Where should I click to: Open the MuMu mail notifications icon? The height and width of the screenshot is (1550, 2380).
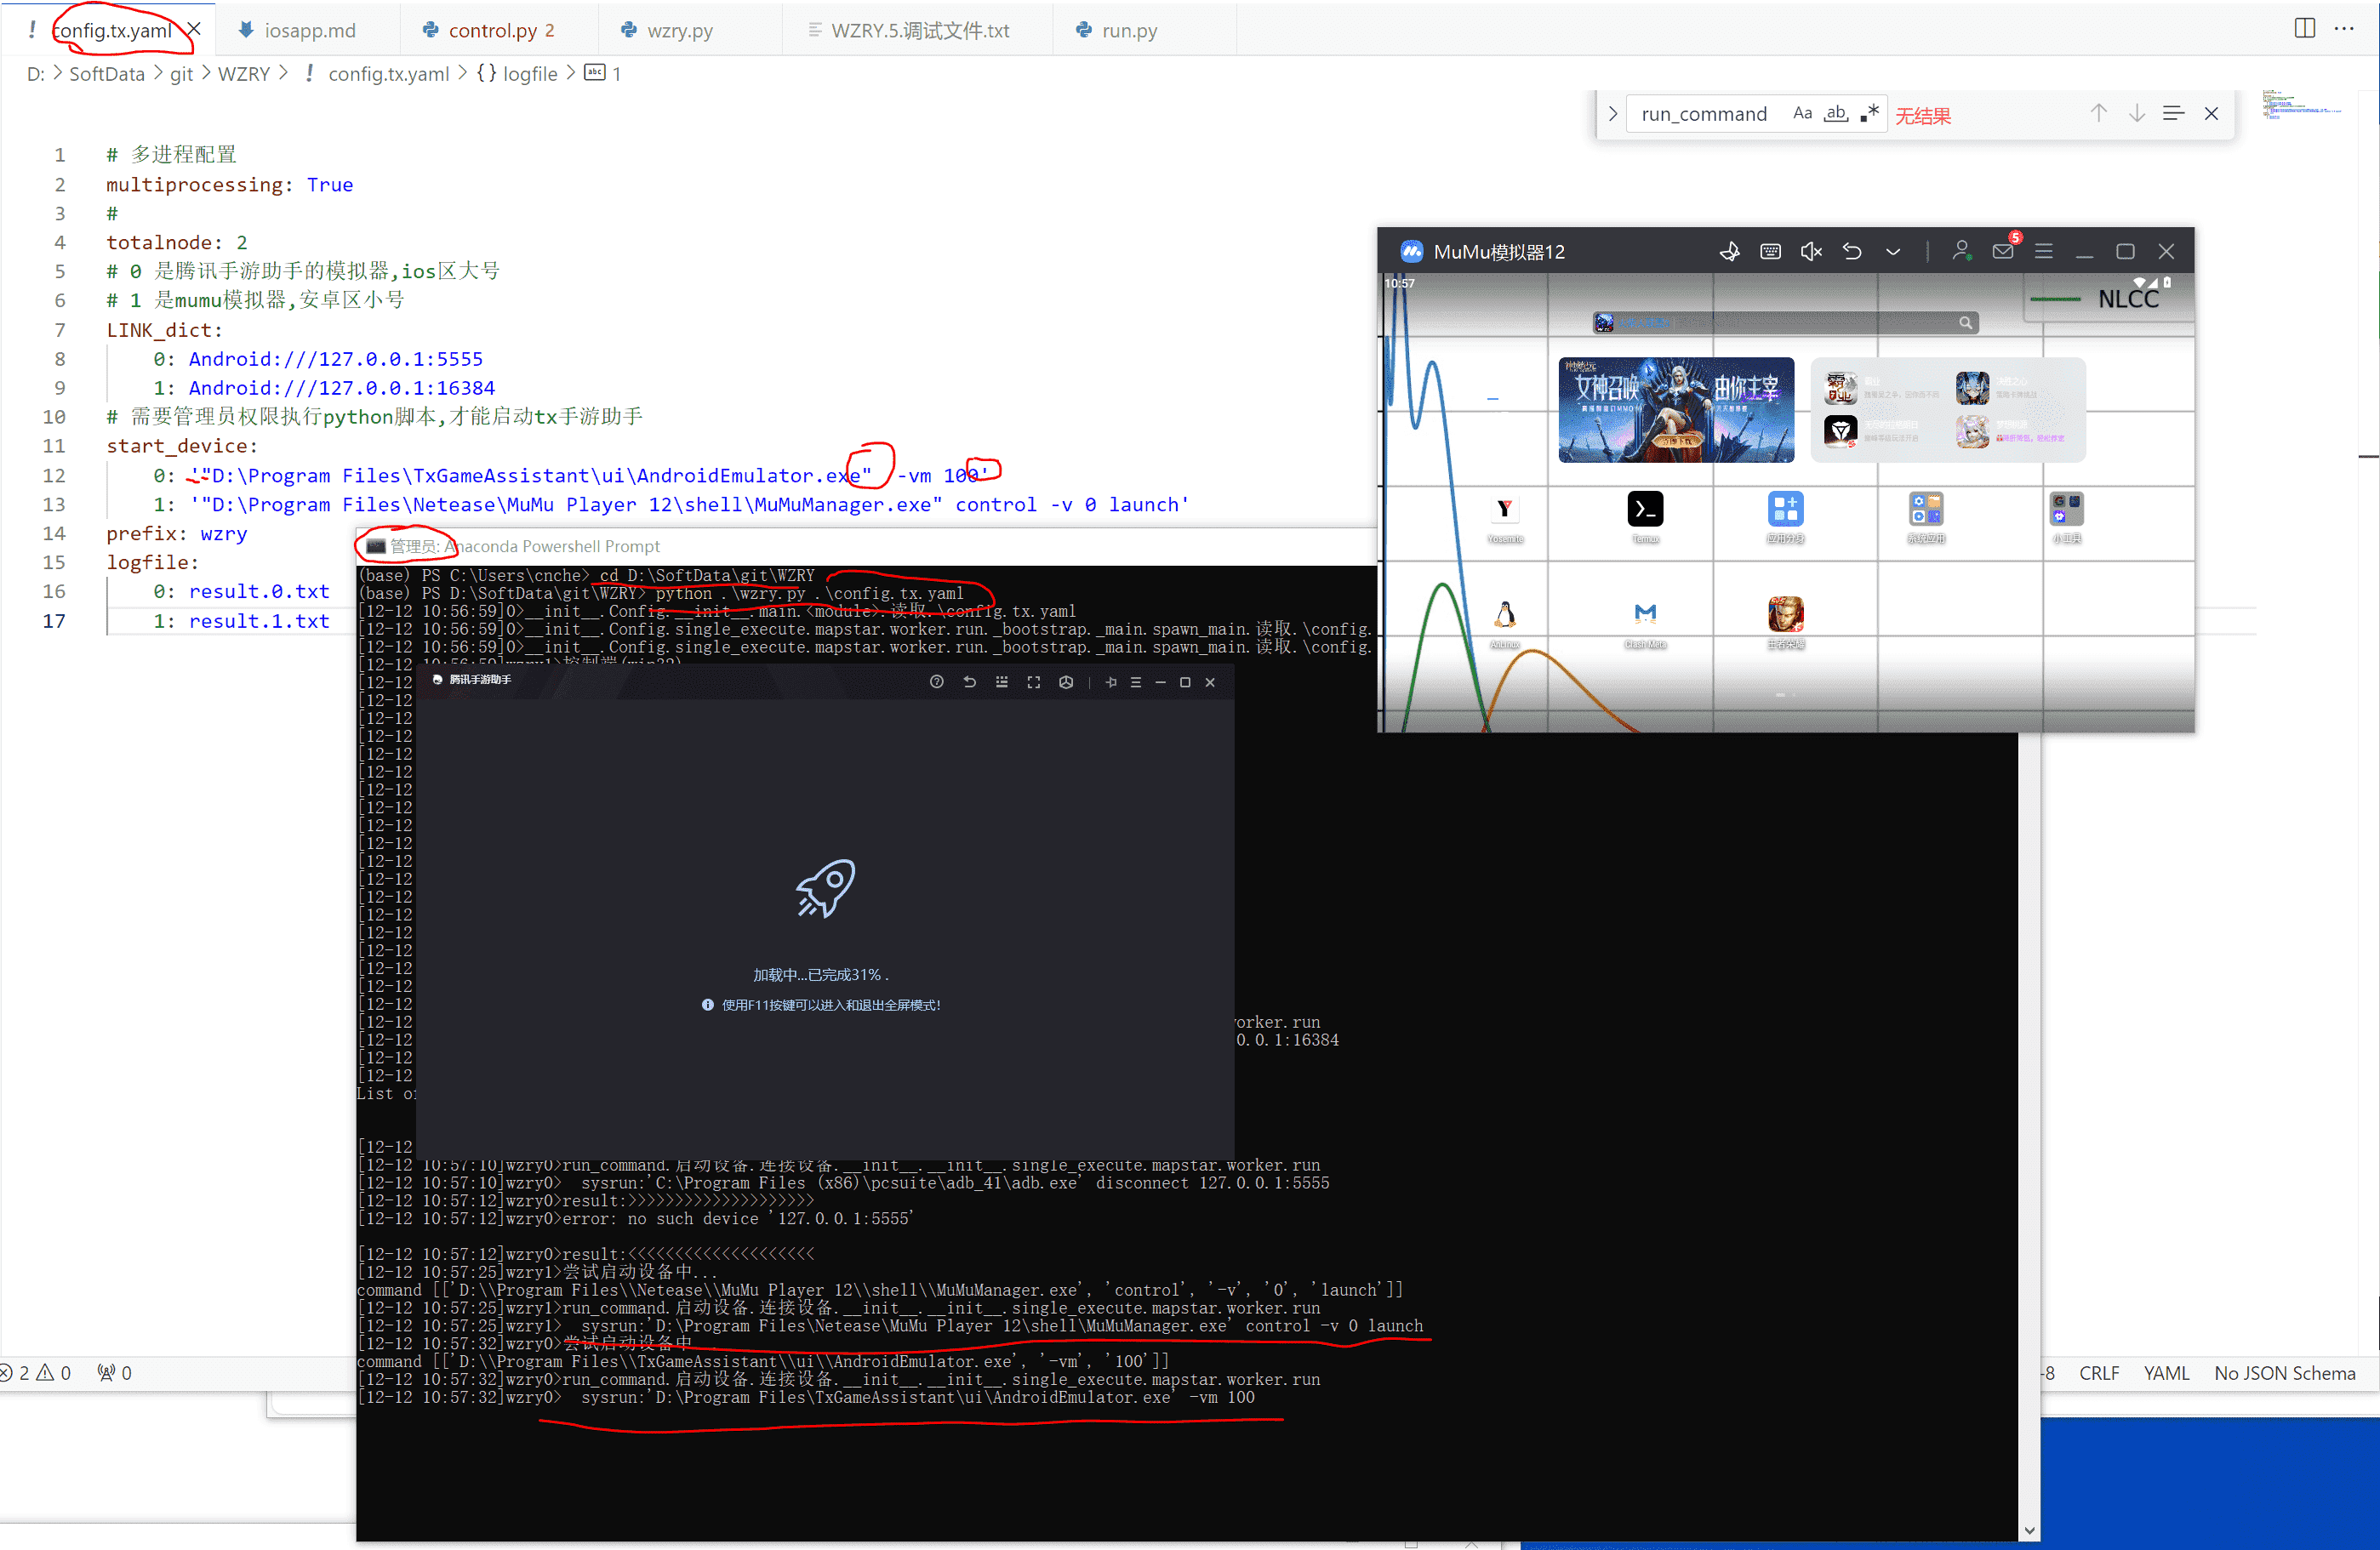(2003, 251)
